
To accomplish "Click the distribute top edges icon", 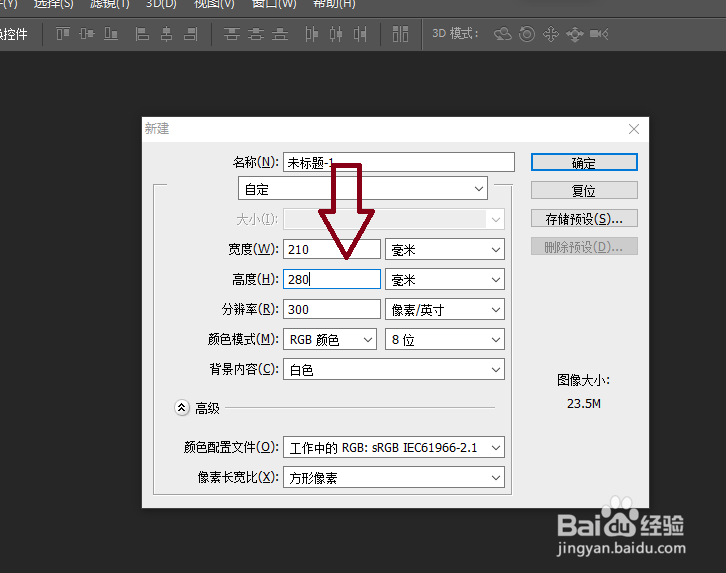I will click(232, 34).
